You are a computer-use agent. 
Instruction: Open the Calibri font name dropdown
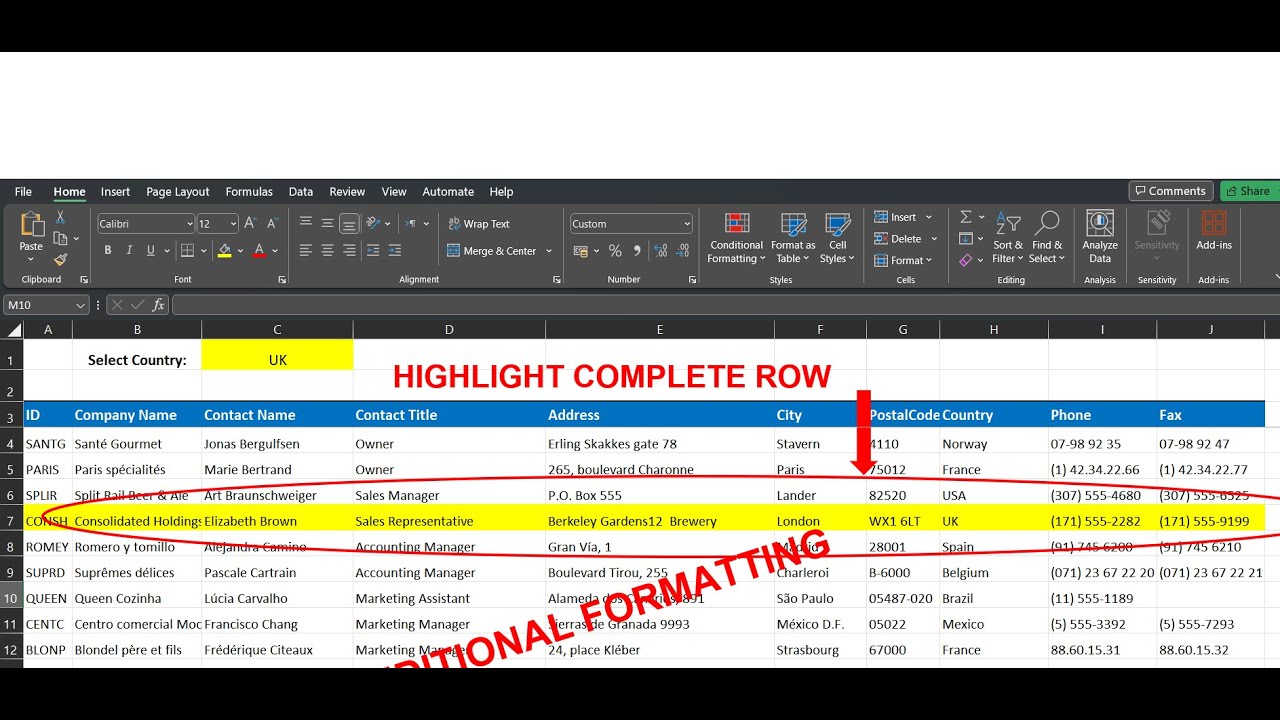(189, 224)
